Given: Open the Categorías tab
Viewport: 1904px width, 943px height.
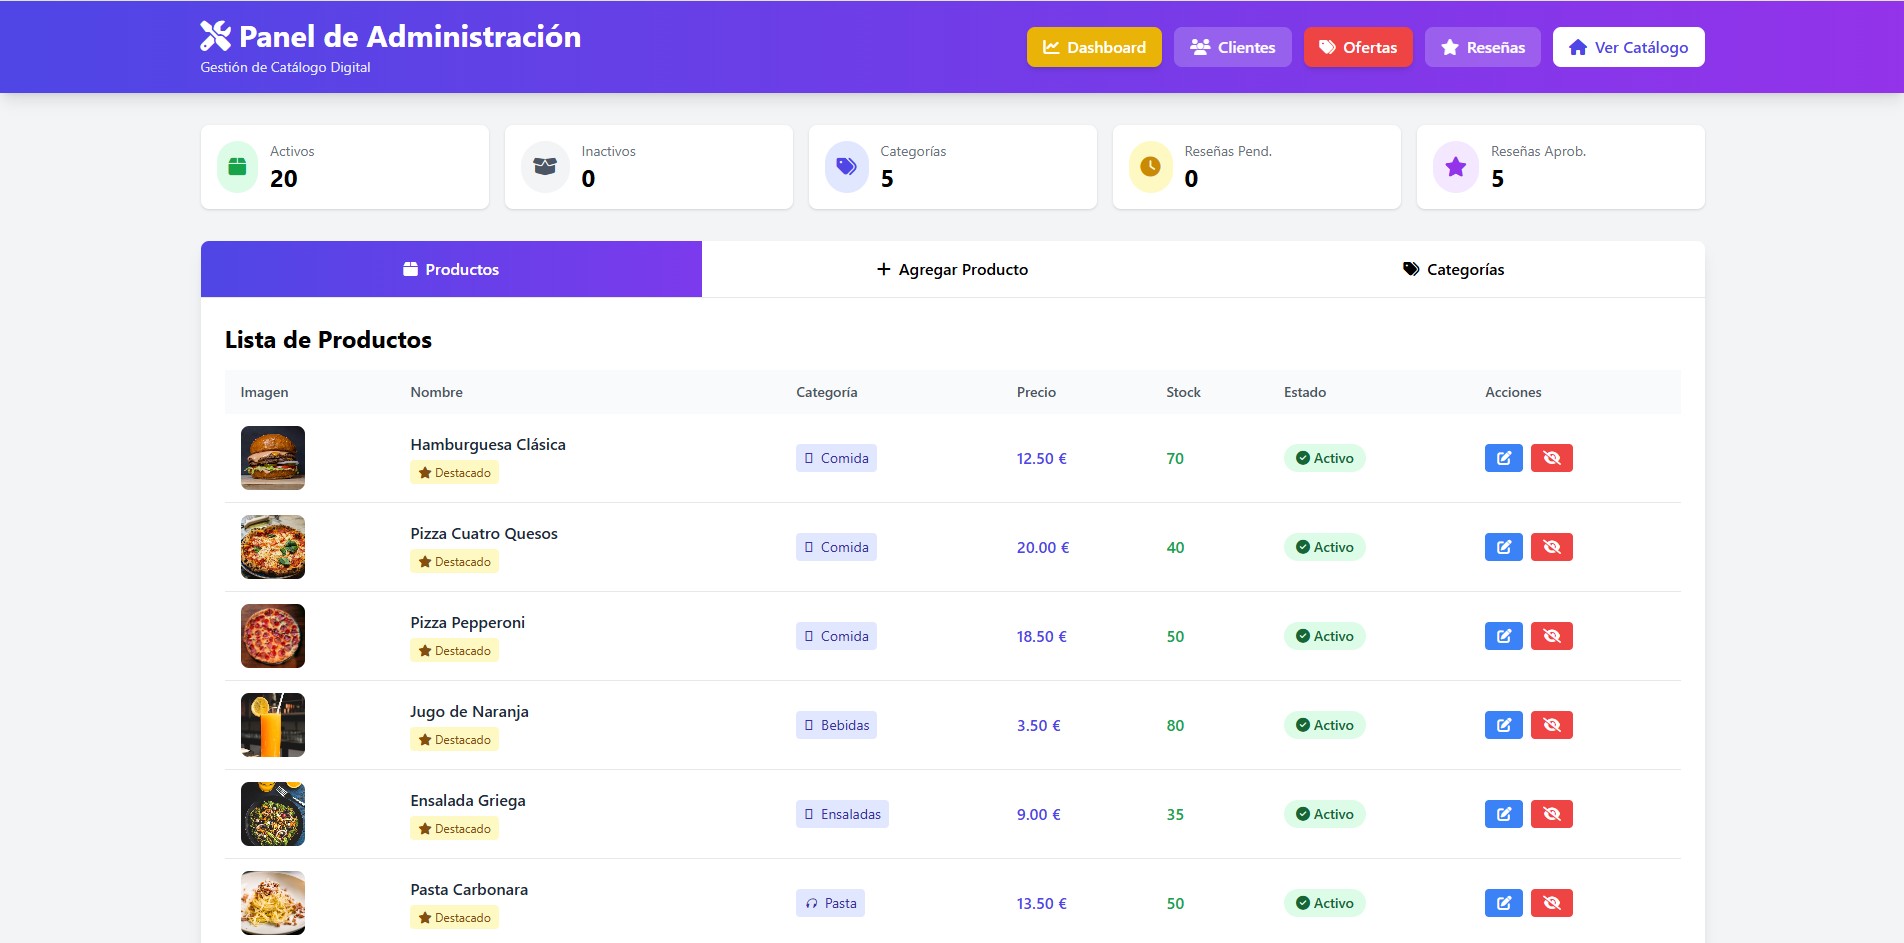Looking at the screenshot, I should point(1453,269).
